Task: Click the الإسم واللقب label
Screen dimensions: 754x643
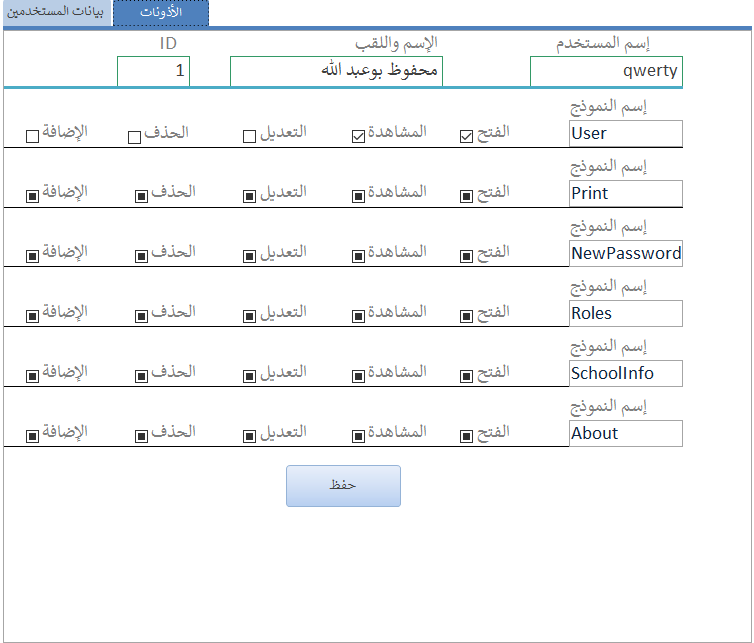Action: pyautogui.click(x=397, y=43)
